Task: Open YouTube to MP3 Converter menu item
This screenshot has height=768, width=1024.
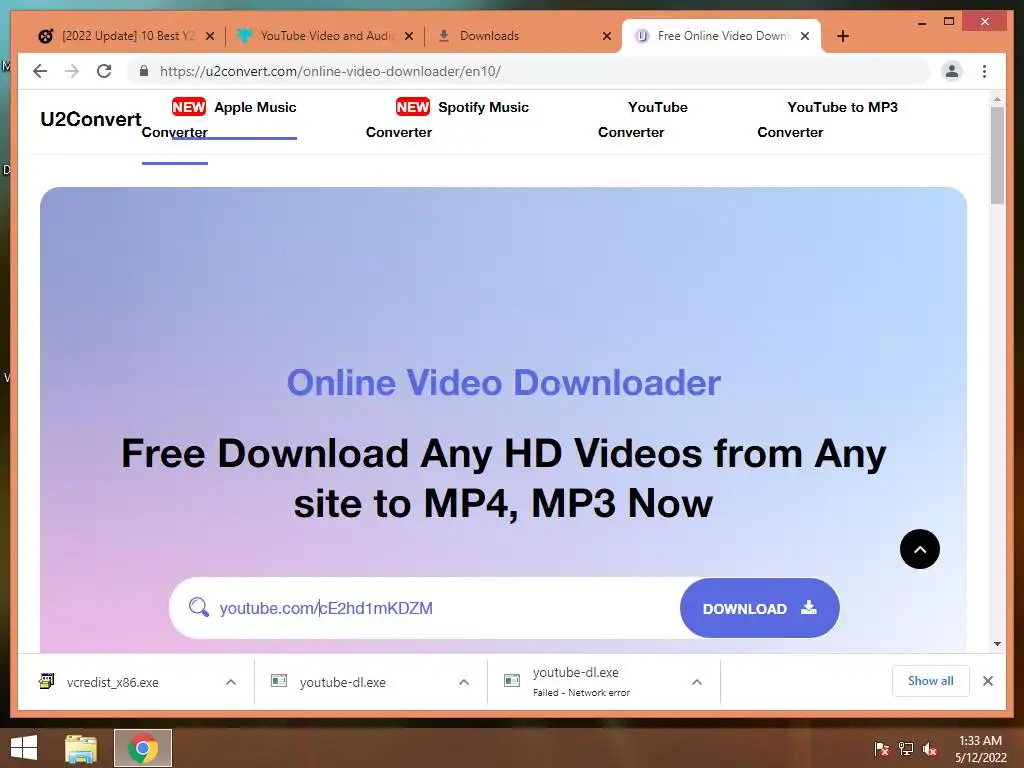Action: (827, 120)
